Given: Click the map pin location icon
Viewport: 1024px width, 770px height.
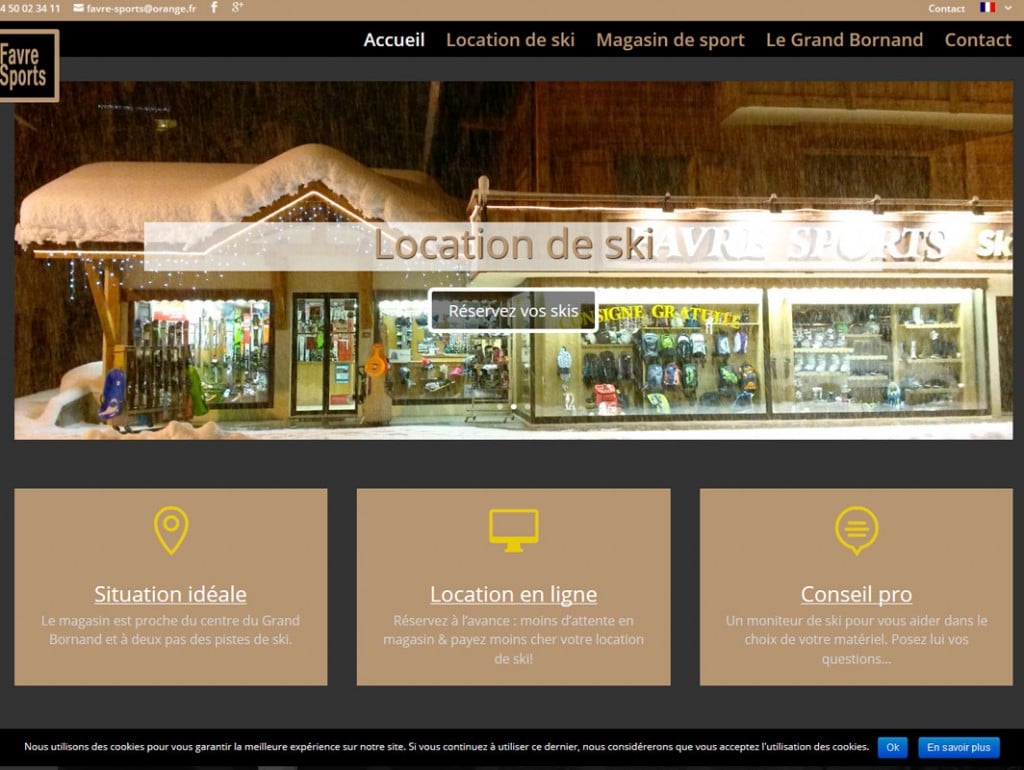Looking at the screenshot, I should [x=171, y=530].
